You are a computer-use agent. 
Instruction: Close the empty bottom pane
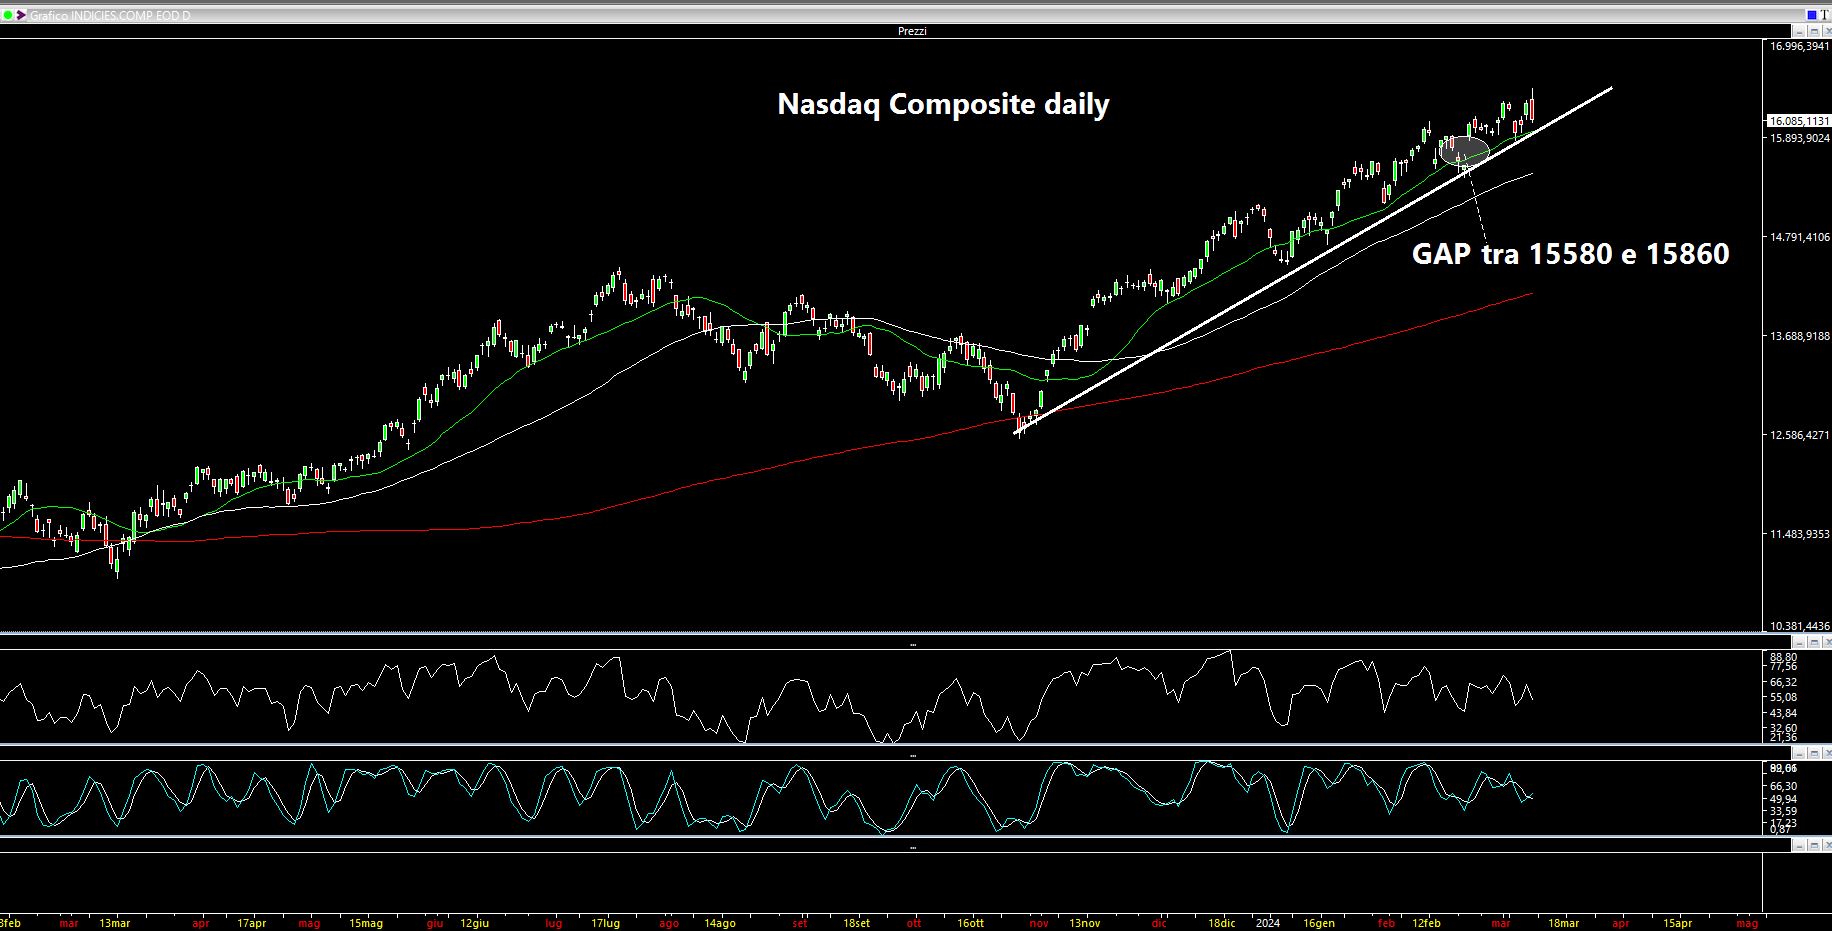click(1827, 845)
